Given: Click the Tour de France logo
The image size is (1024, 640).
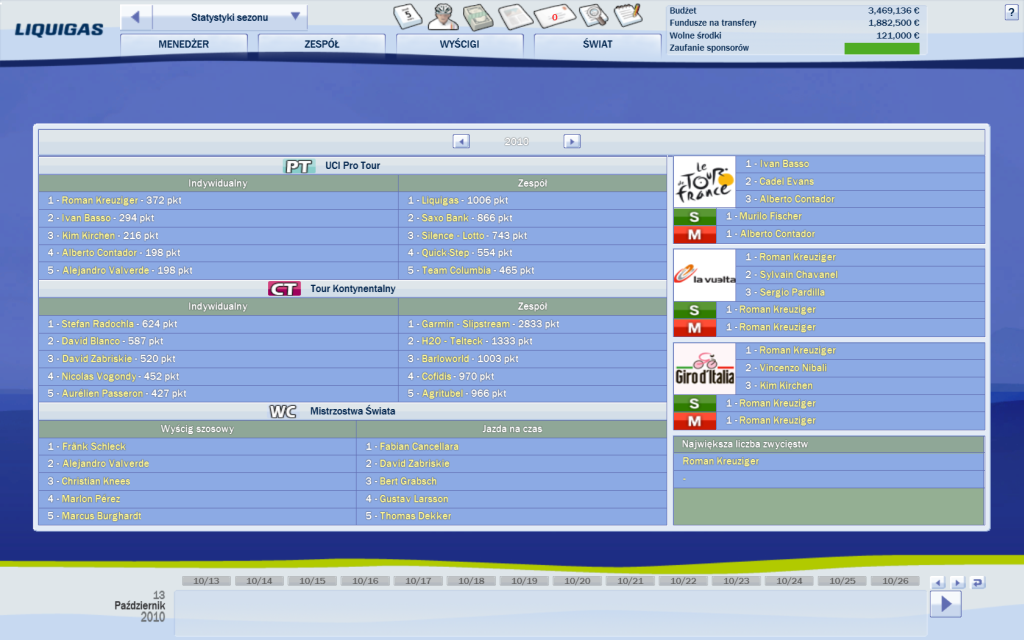Looking at the screenshot, I should 704,182.
